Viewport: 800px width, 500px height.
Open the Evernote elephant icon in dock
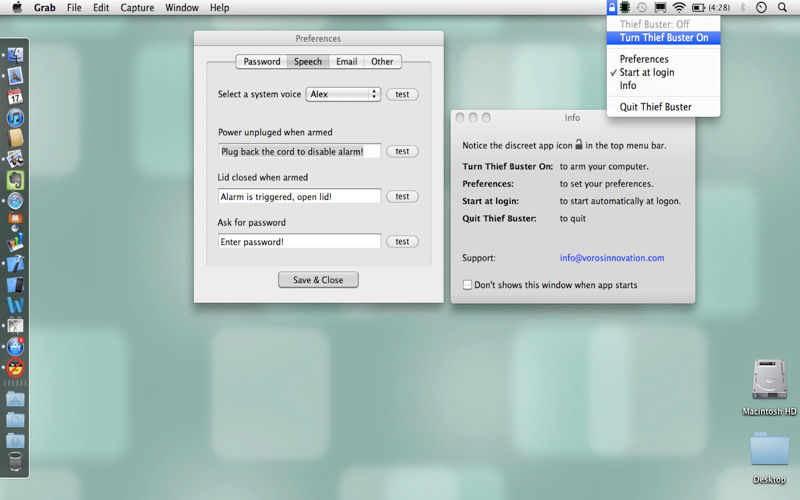[15, 180]
